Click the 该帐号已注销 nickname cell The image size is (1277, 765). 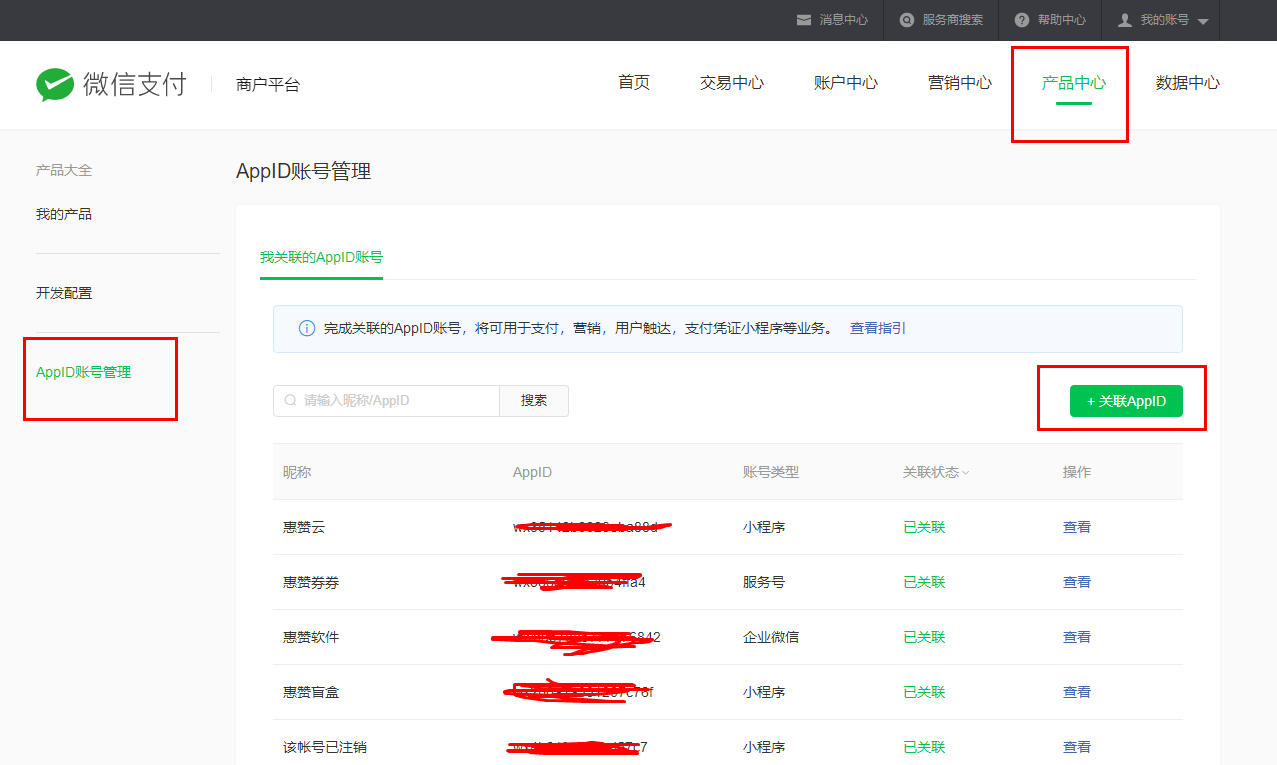(x=325, y=747)
